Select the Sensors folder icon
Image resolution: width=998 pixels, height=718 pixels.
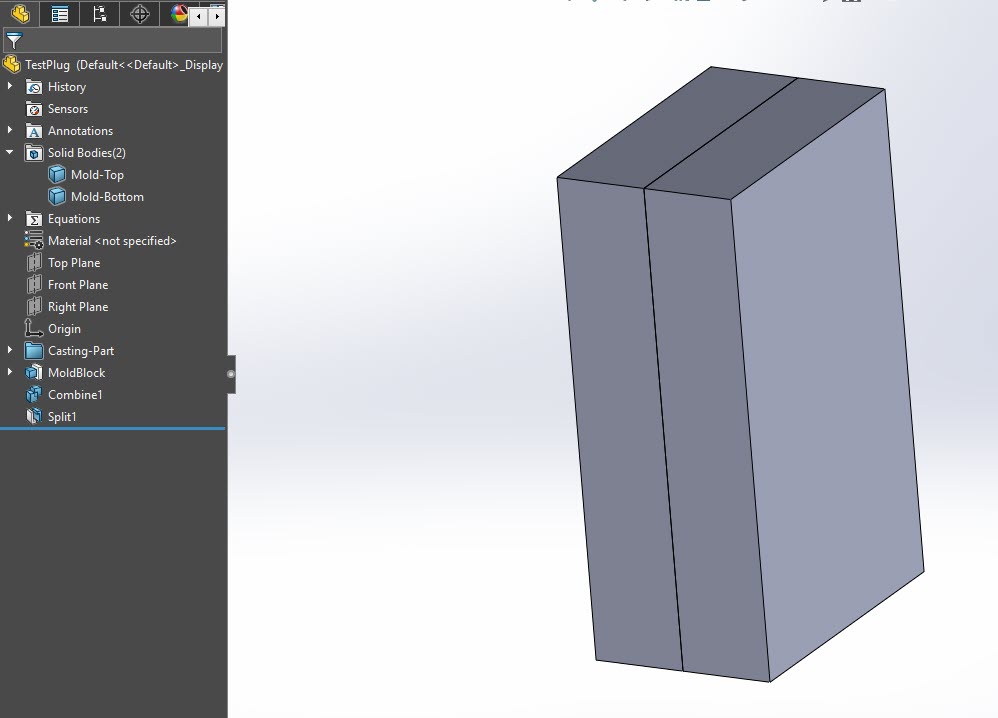[34, 109]
